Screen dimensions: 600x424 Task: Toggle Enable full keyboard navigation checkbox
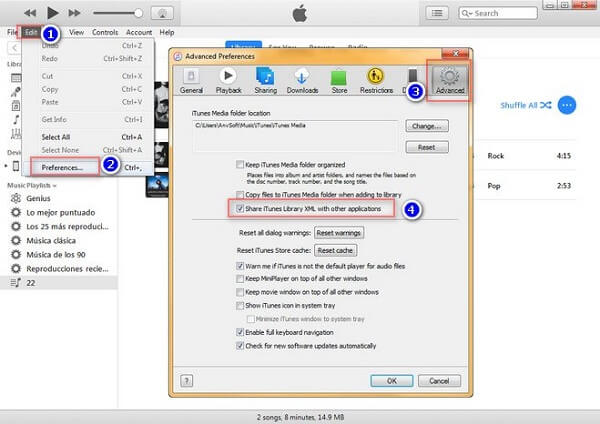pyautogui.click(x=240, y=332)
